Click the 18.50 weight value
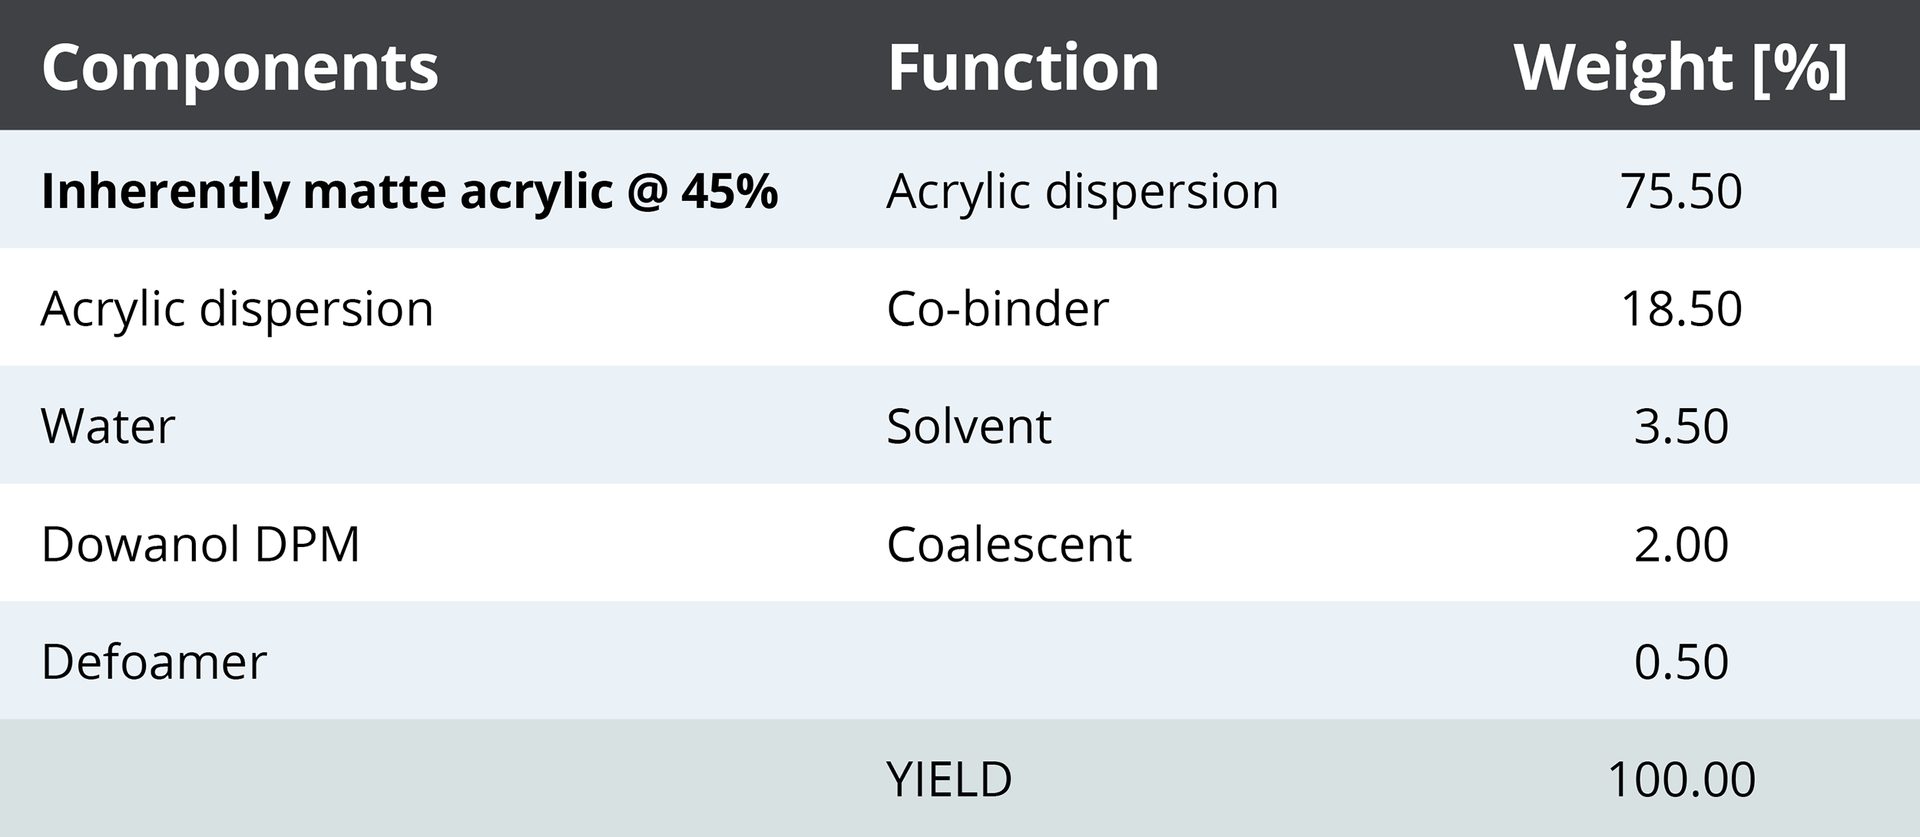 [1681, 308]
